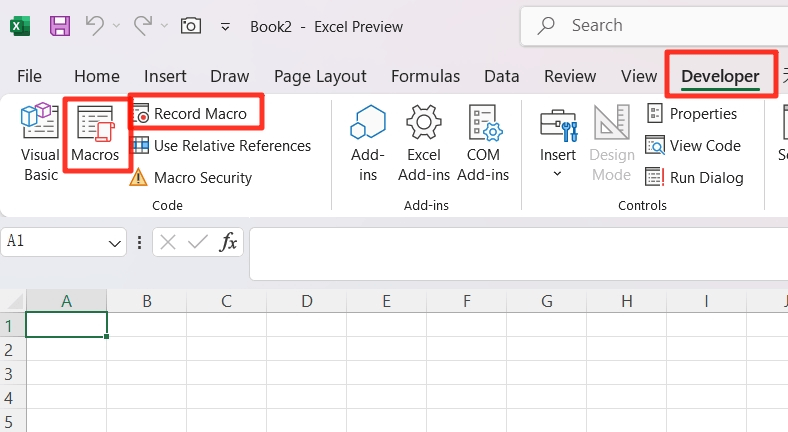Expand the Customize Quick Access Toolbar arrow
Viewport: 788px width, 432px height.
(225, 27)
